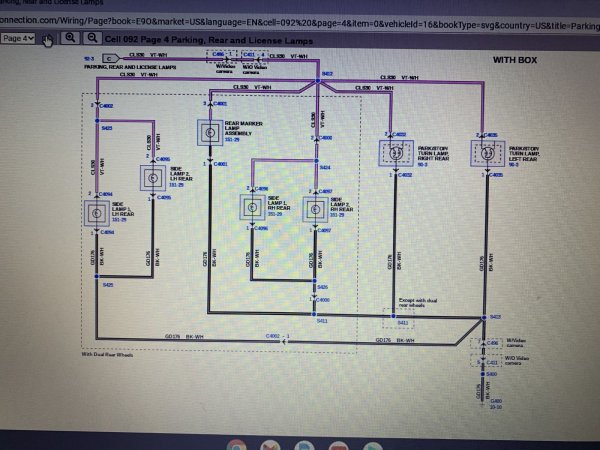Viewport: 600px width, 450px height.
Task: Click the S424 splice label
Action: (x=325, y=167)
